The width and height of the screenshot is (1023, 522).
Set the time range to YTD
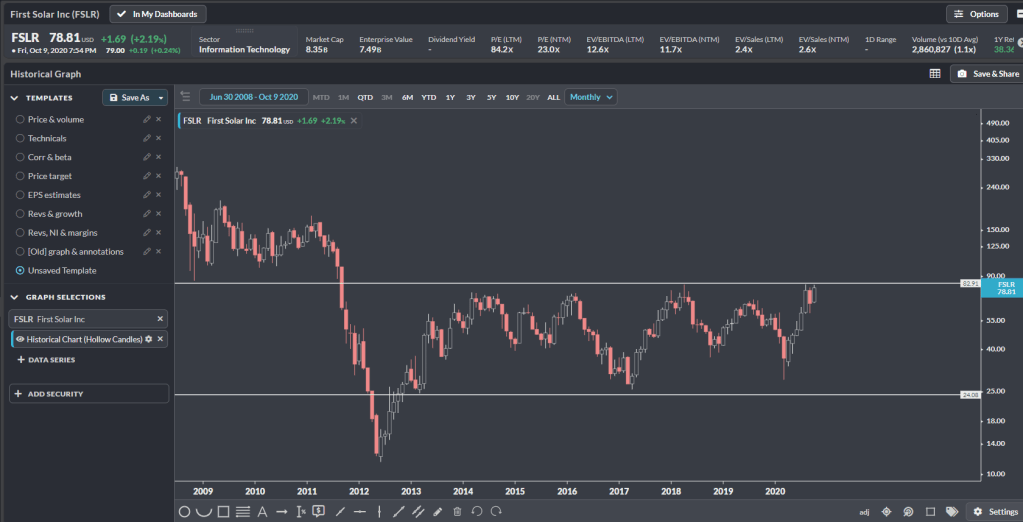click(429, 97)
